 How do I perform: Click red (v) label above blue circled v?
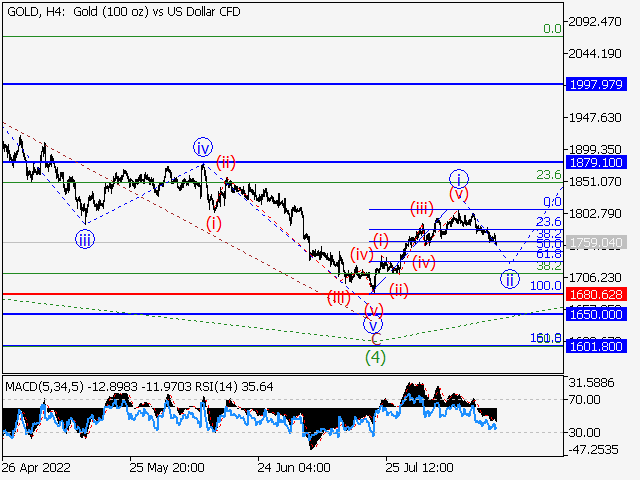pyautogui.click(x=374, y=310)
